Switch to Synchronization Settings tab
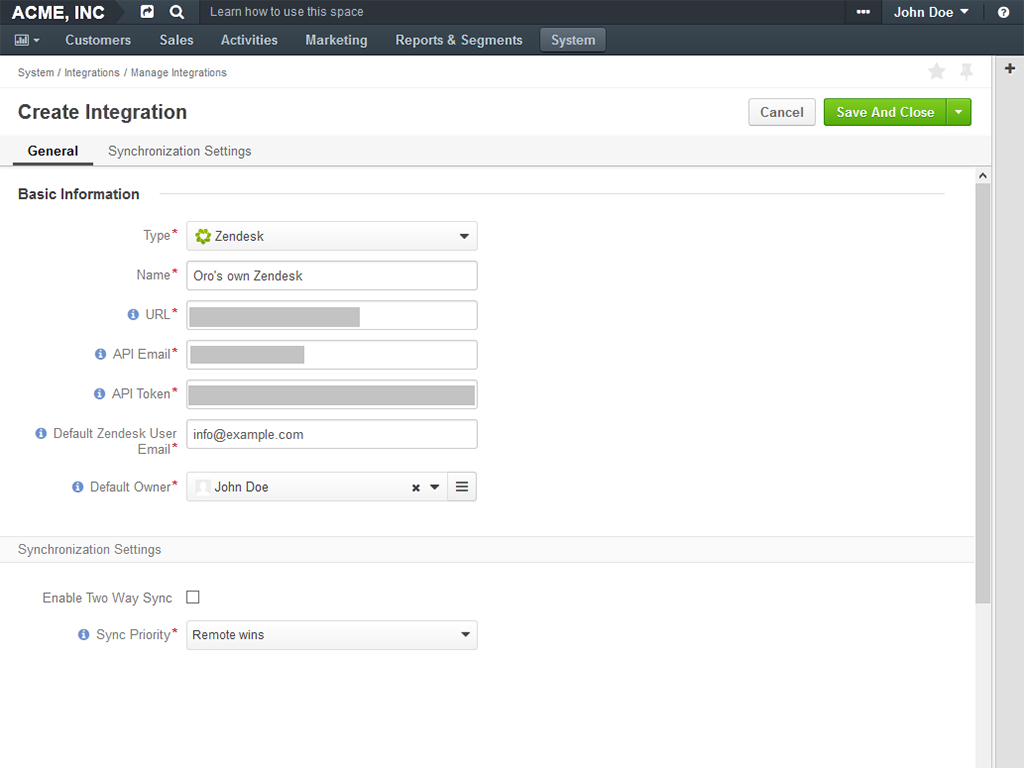This screenshot has height=768, width=1024. tap(179, 151)
